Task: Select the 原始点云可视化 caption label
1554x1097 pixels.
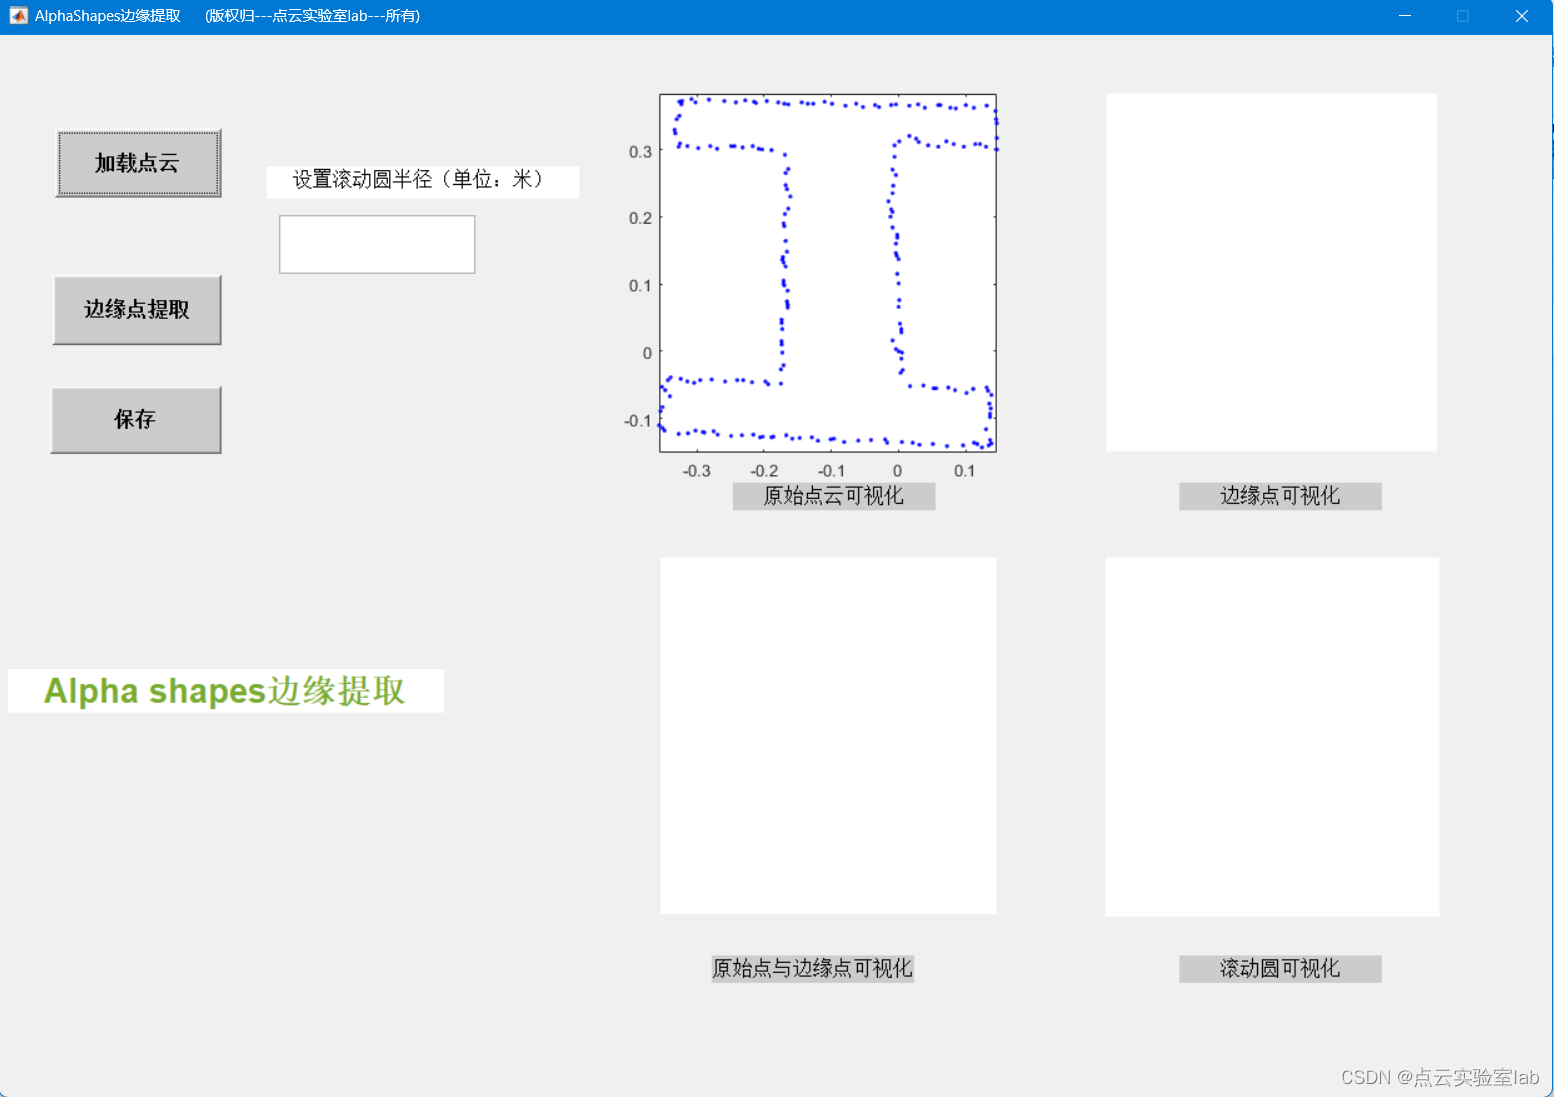Action: tap(833, 496)
